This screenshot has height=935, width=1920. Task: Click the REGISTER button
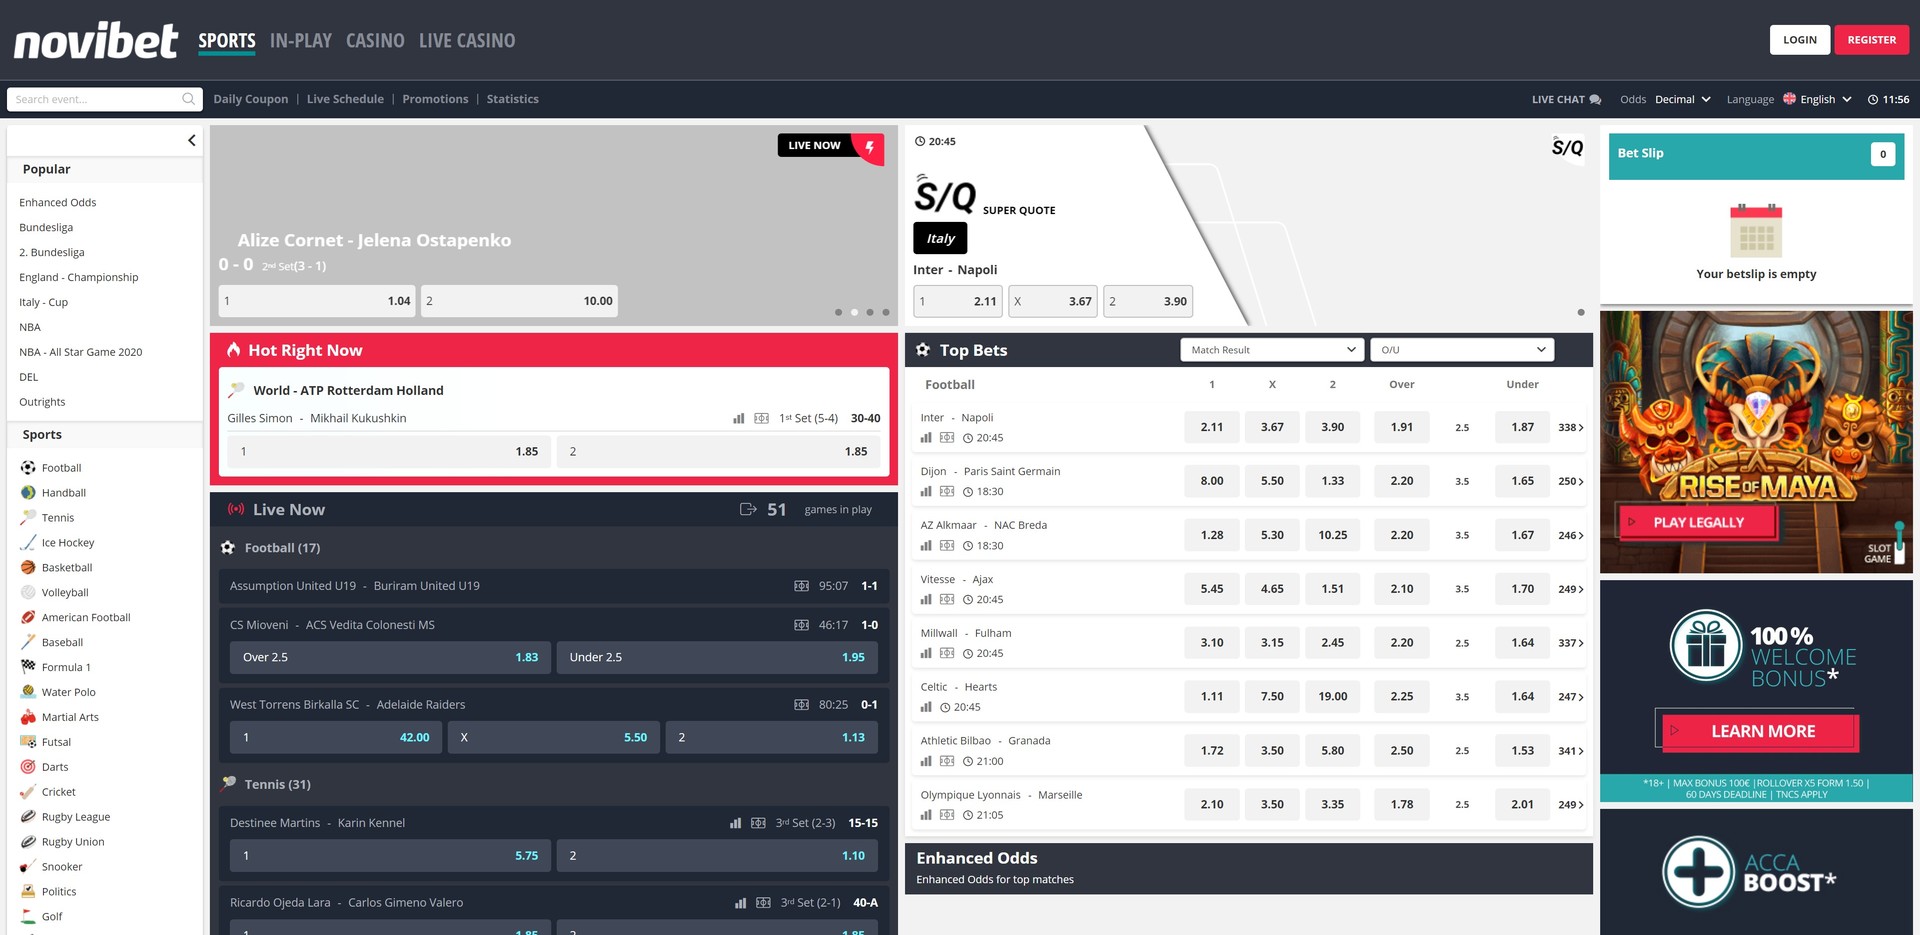1872,40
